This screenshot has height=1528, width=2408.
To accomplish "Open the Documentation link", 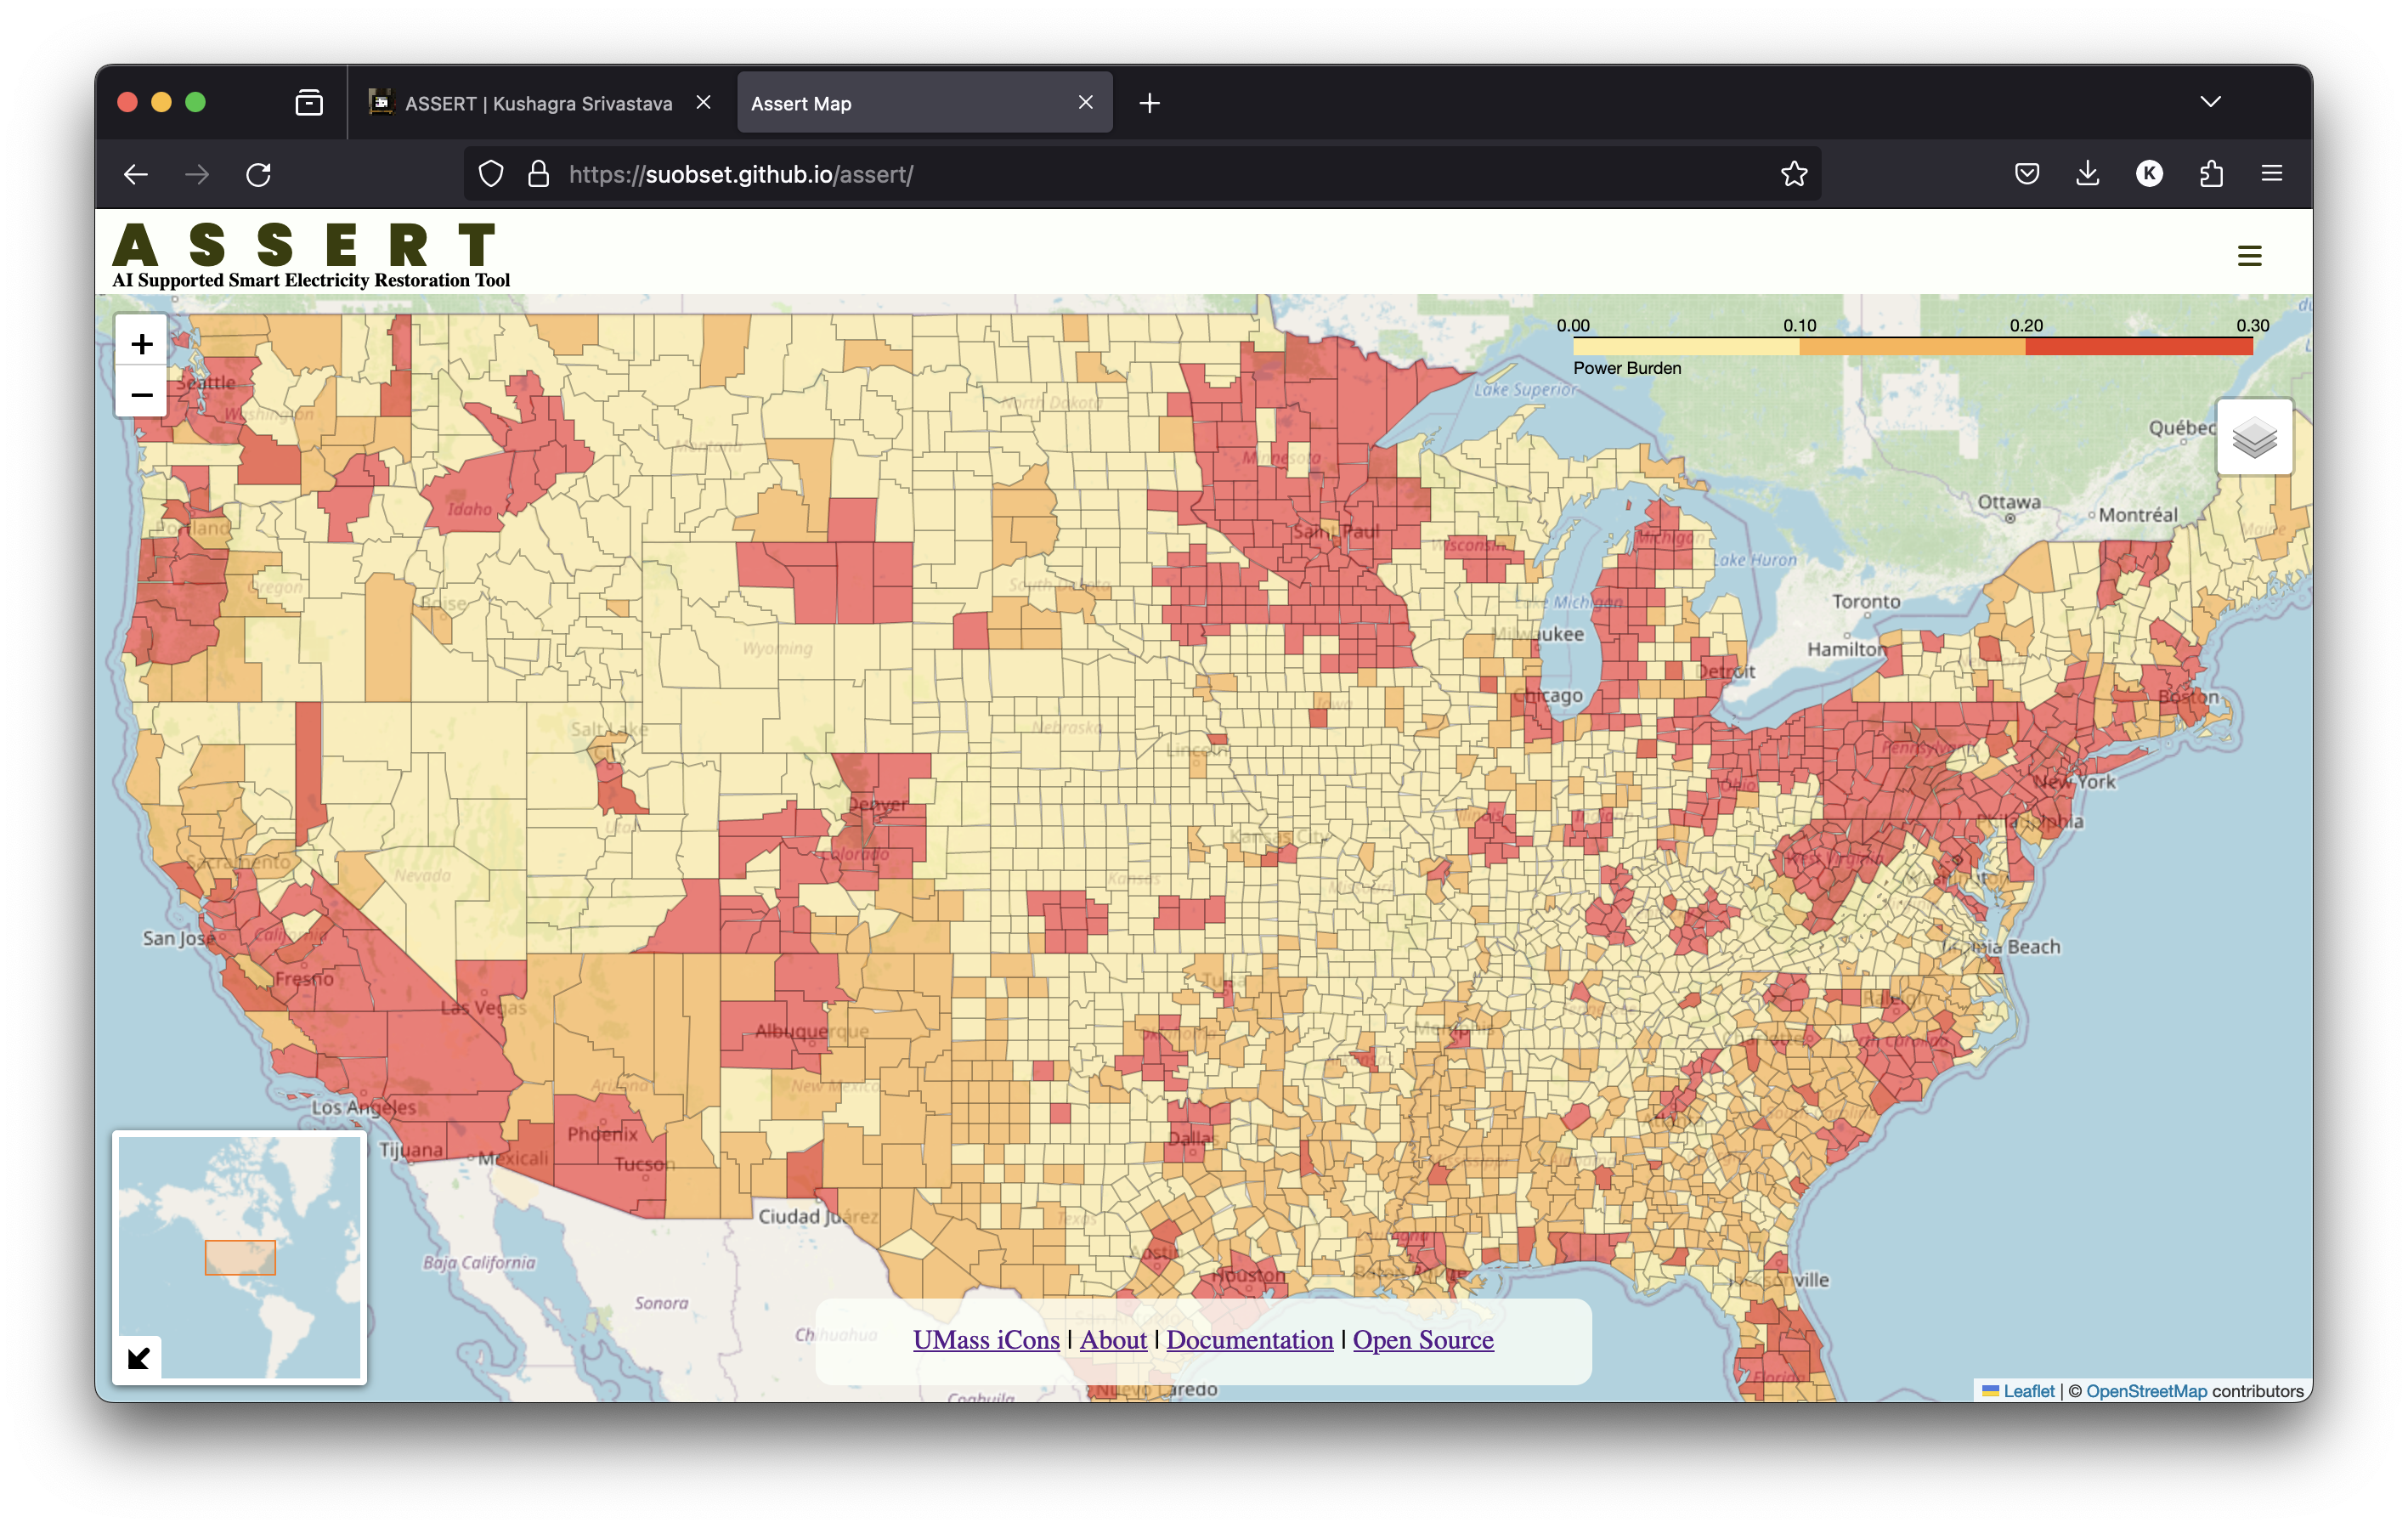I will [1249, 1339].
